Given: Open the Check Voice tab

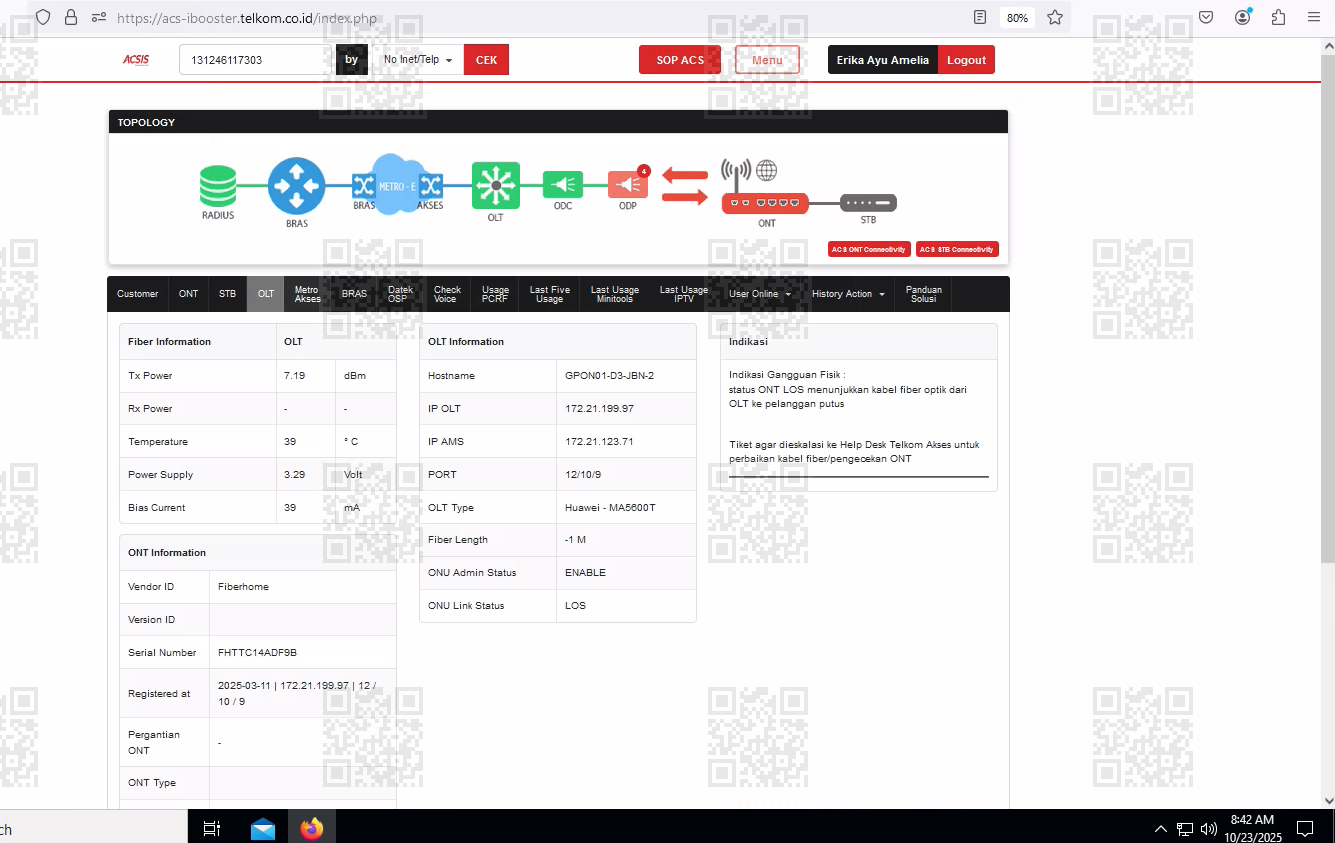Looking at the screenshot, I should [447, 294].
